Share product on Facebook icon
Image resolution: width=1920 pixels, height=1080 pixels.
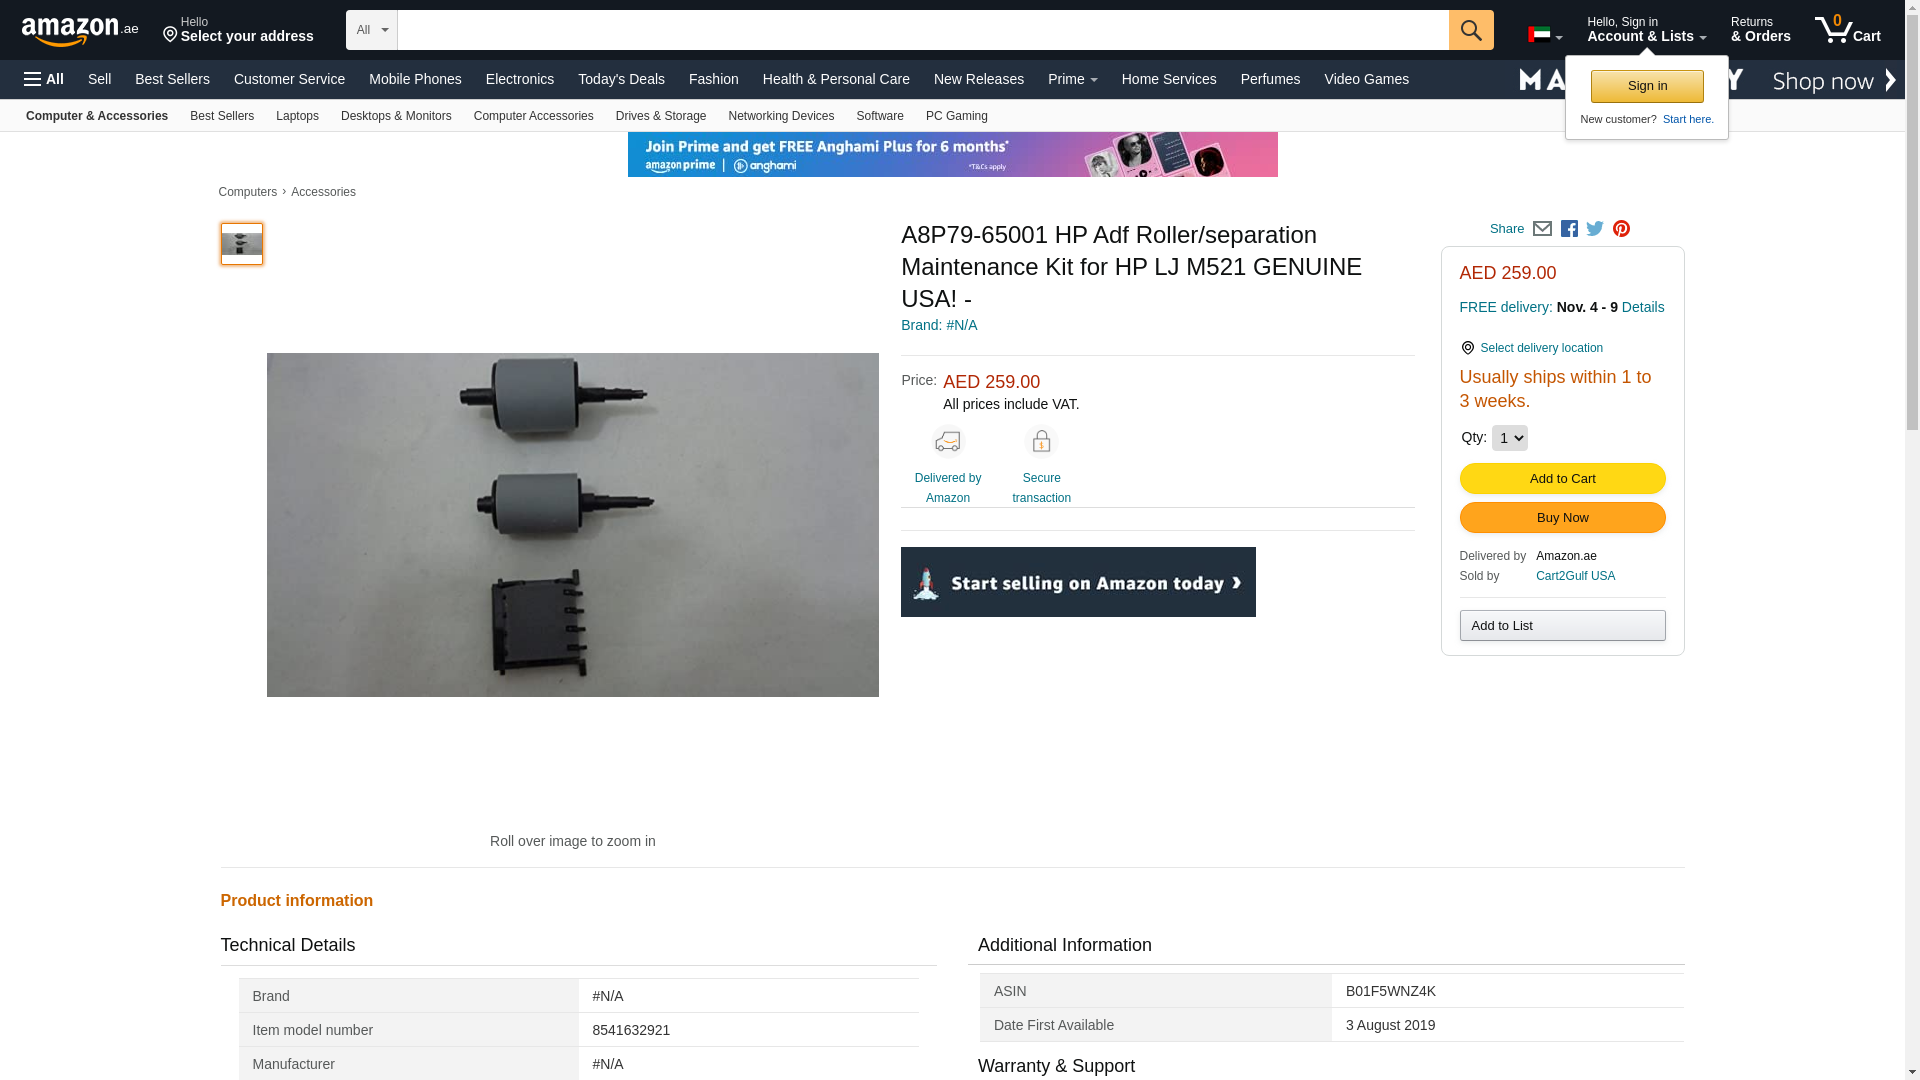[x=1569, y=229]
